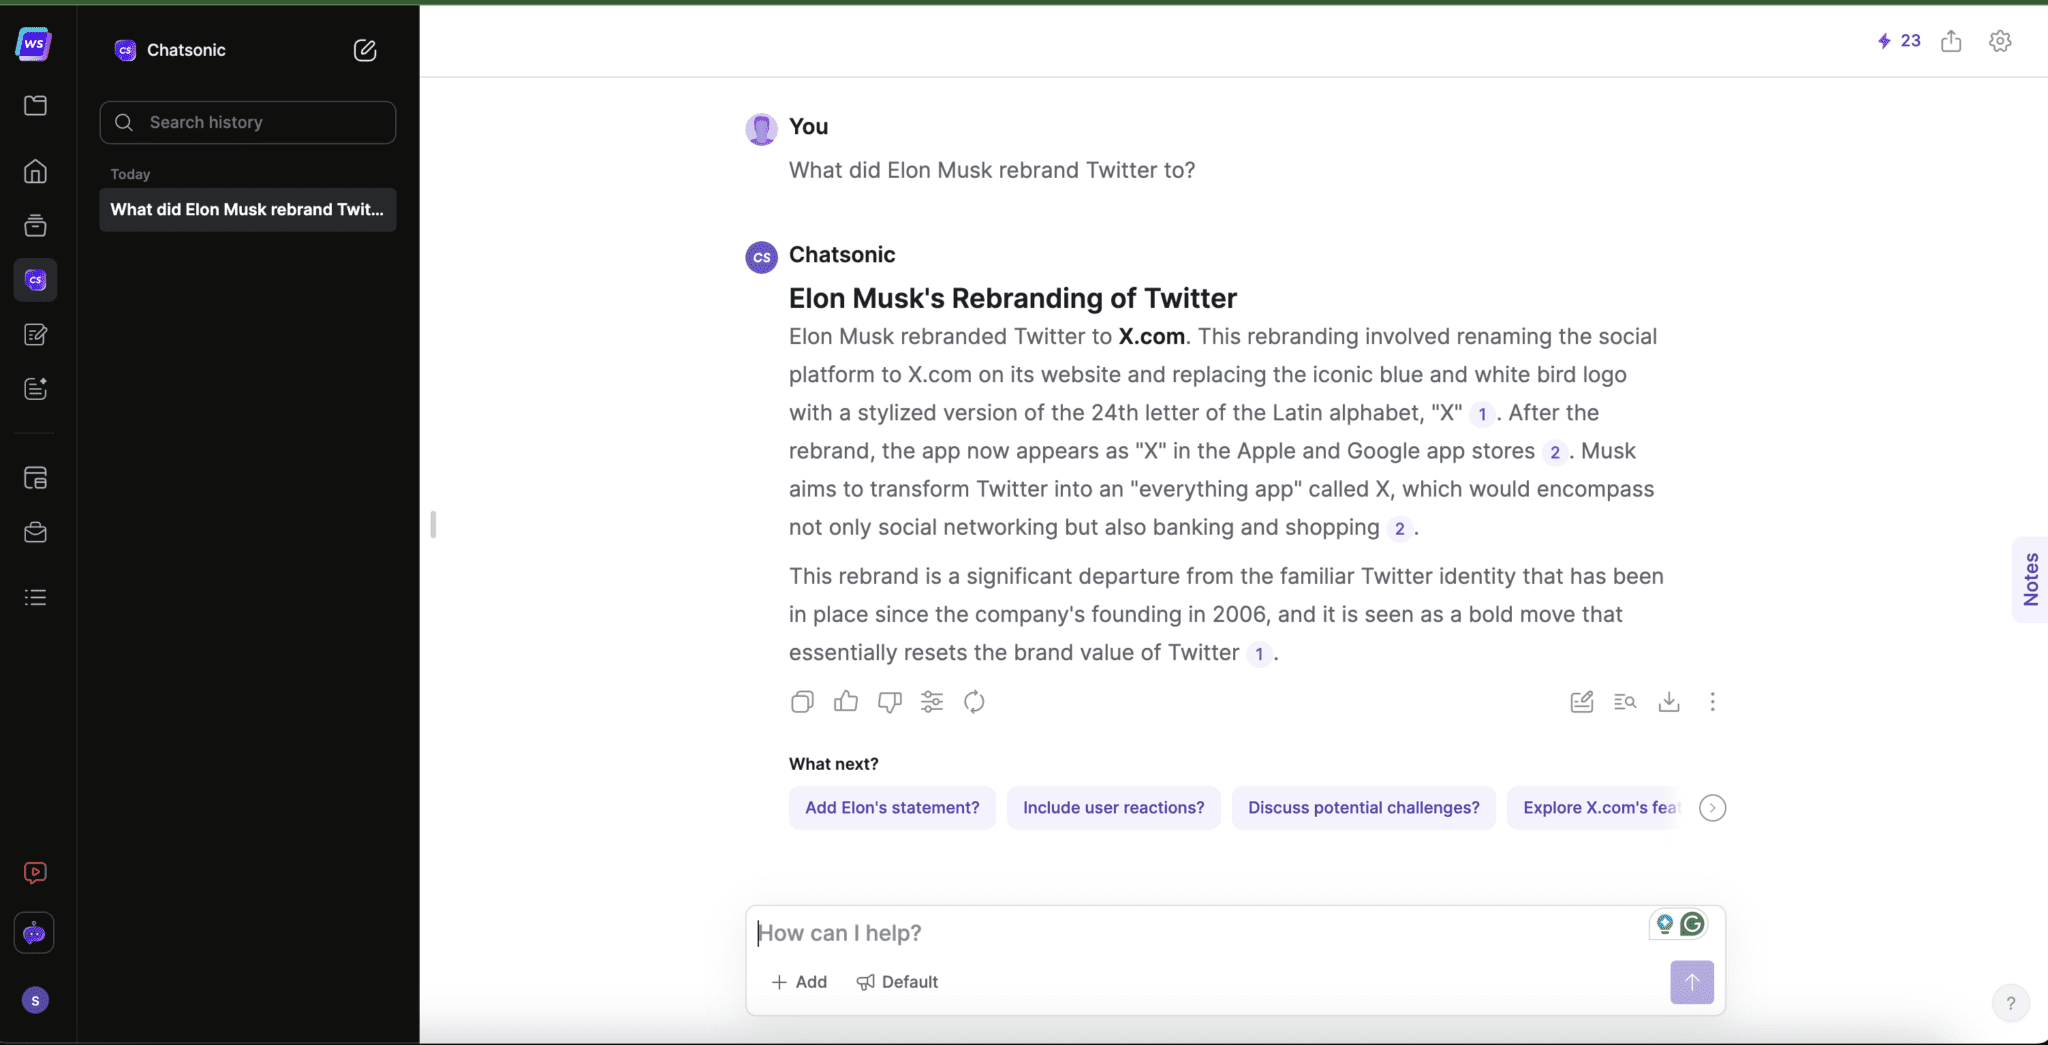Screen dimensions: 2048x1045
Task: Copy the Chatsonic response
Action: (801, 701)
